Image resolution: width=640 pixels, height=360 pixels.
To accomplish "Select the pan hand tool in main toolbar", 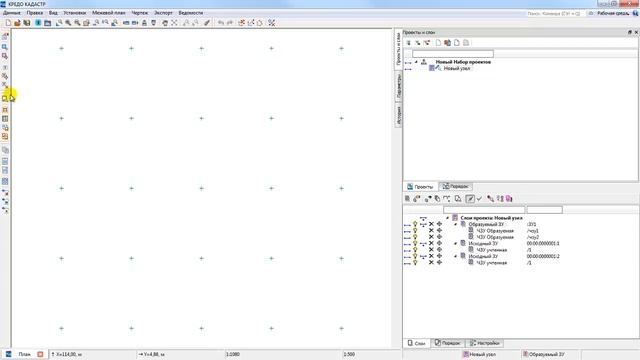I will click(165, 23).
